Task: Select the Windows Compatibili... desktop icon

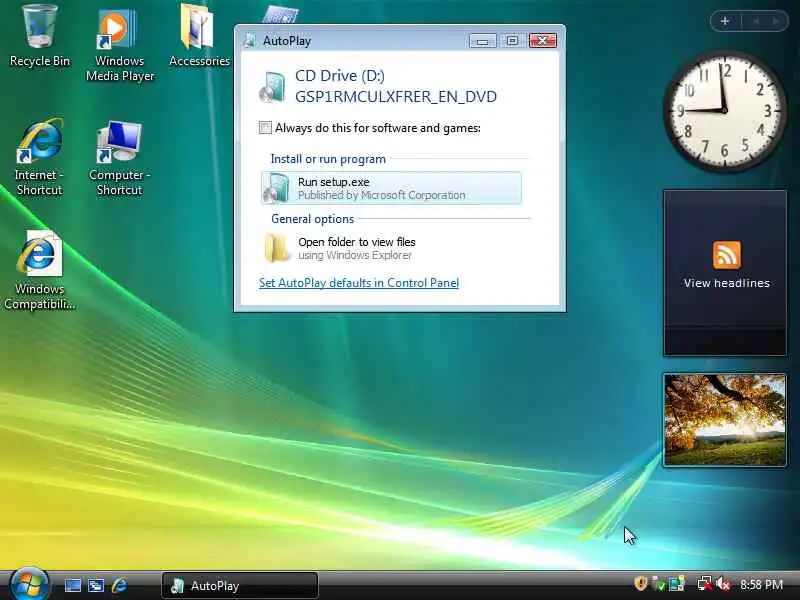Action: pyautogui.click(x=39, y=270)
